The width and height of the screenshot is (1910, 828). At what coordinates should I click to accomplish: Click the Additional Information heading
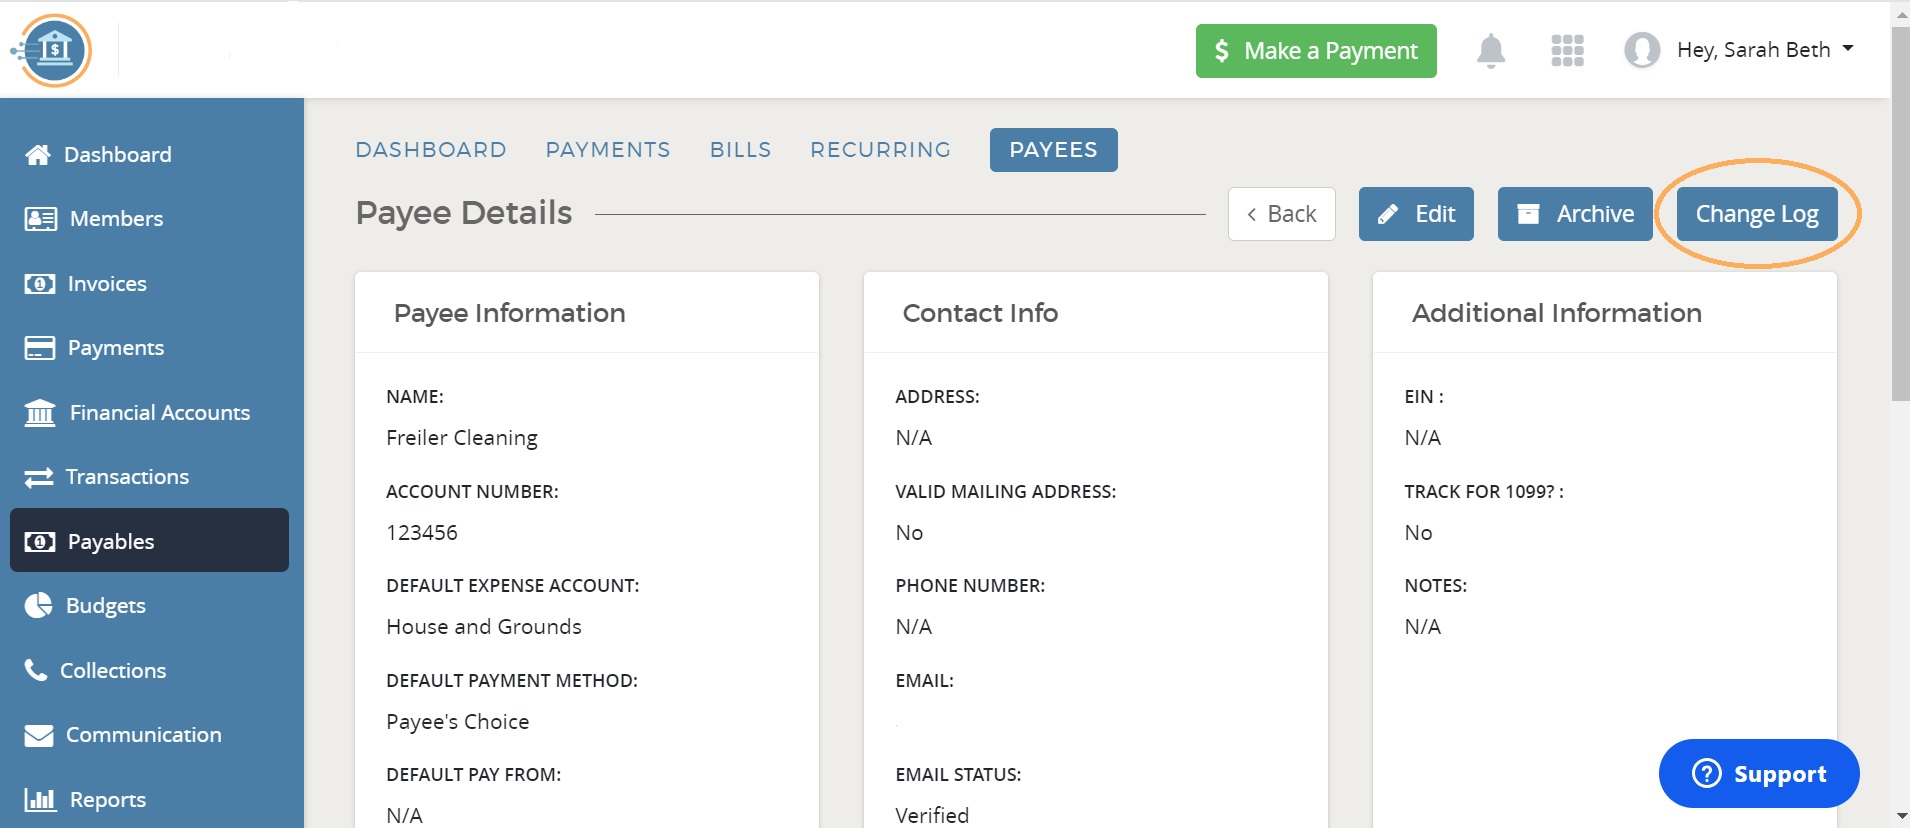click(x=1557, y=313)
